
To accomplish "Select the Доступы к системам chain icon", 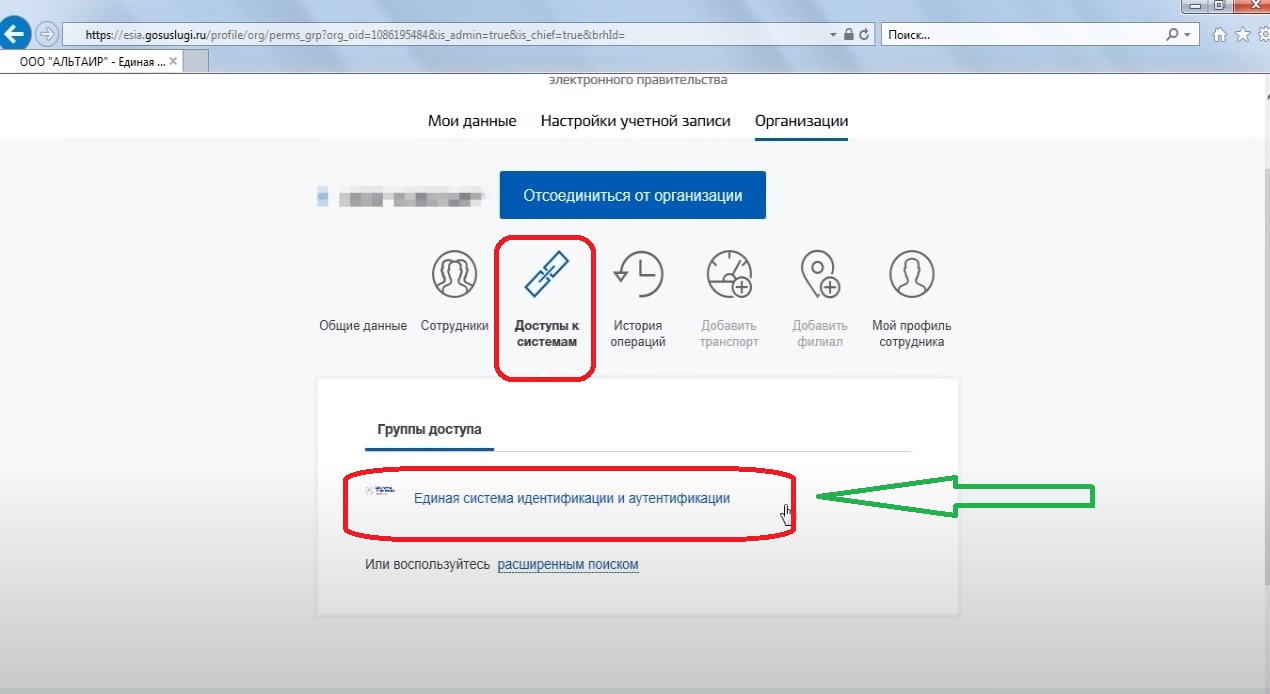I will pyautogui.click(x=546, y=274).
